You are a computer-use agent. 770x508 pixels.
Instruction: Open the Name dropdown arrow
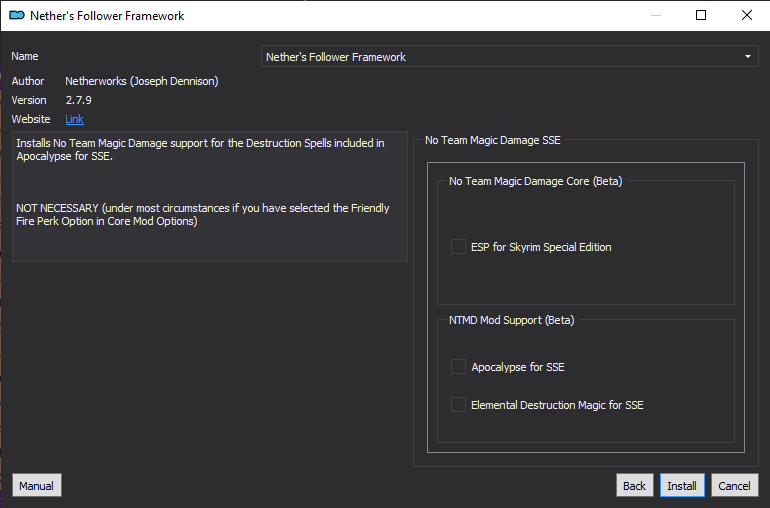[747, 56]
